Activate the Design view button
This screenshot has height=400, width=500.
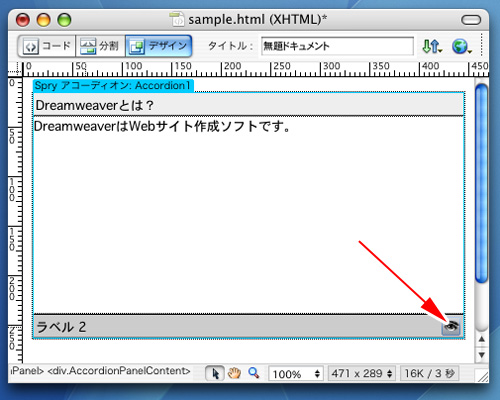click(x=159, y=46)
